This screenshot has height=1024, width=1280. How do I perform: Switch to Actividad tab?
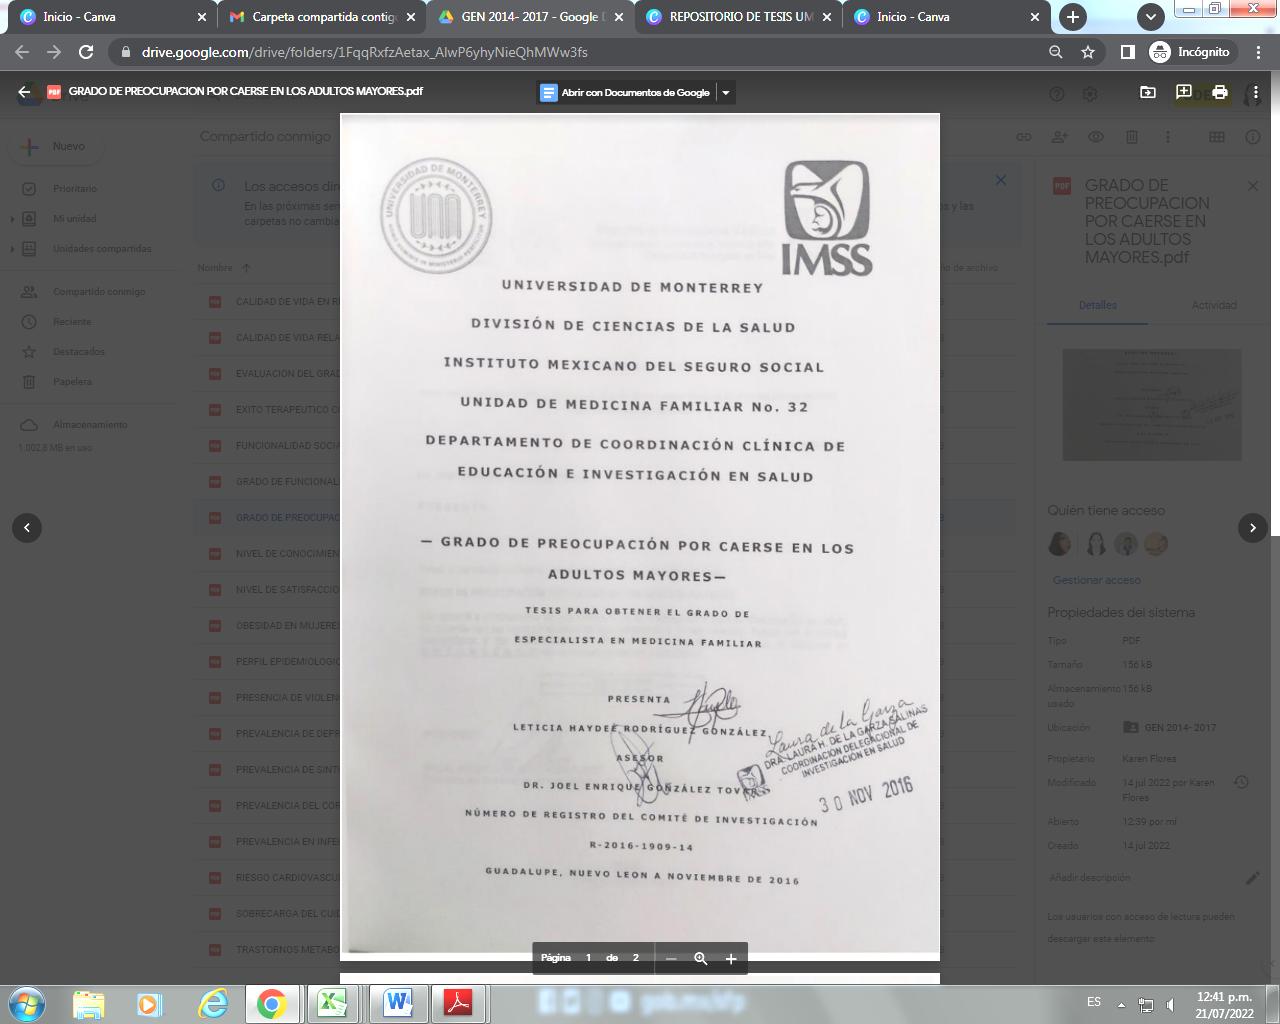click(x=1214, y=305)
